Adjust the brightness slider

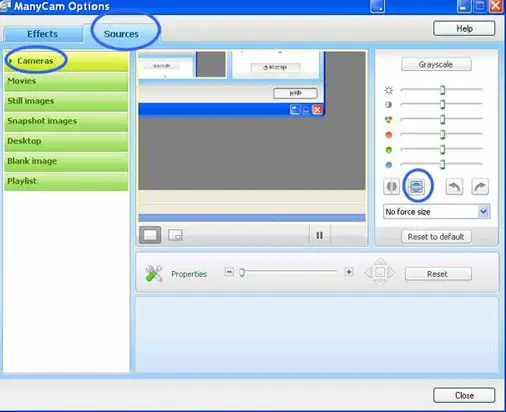click(442, 90)
